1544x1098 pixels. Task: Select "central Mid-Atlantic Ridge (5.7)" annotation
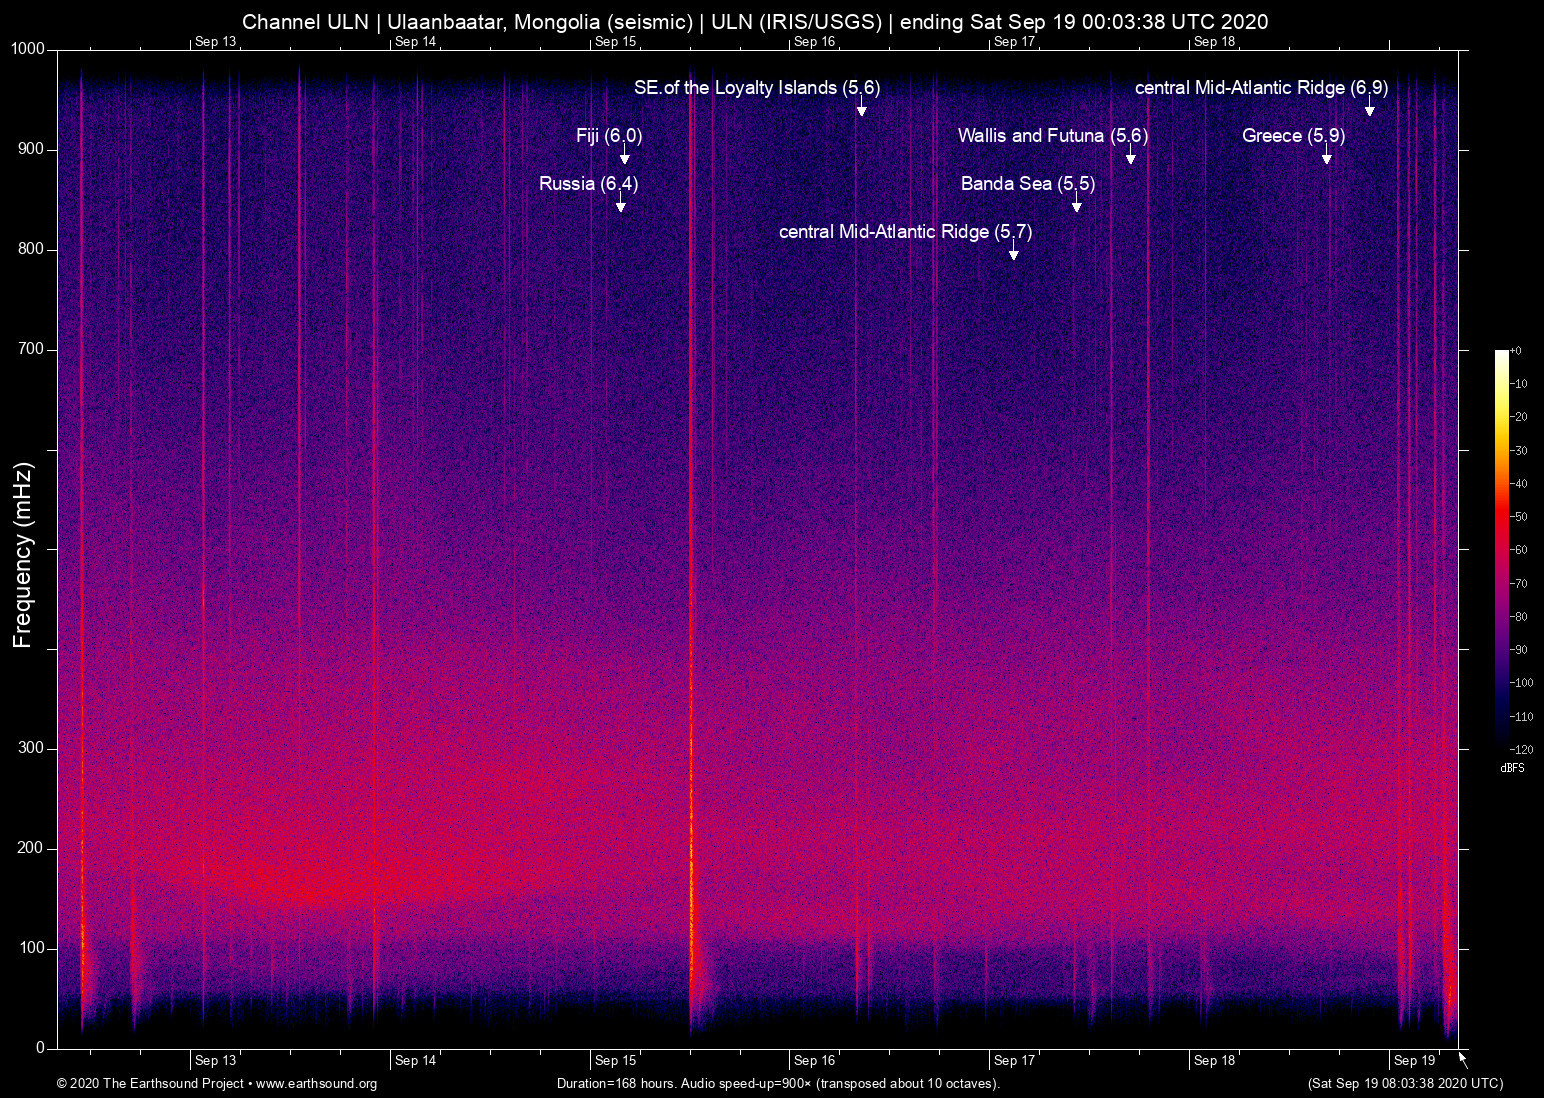tap(904, 232)
